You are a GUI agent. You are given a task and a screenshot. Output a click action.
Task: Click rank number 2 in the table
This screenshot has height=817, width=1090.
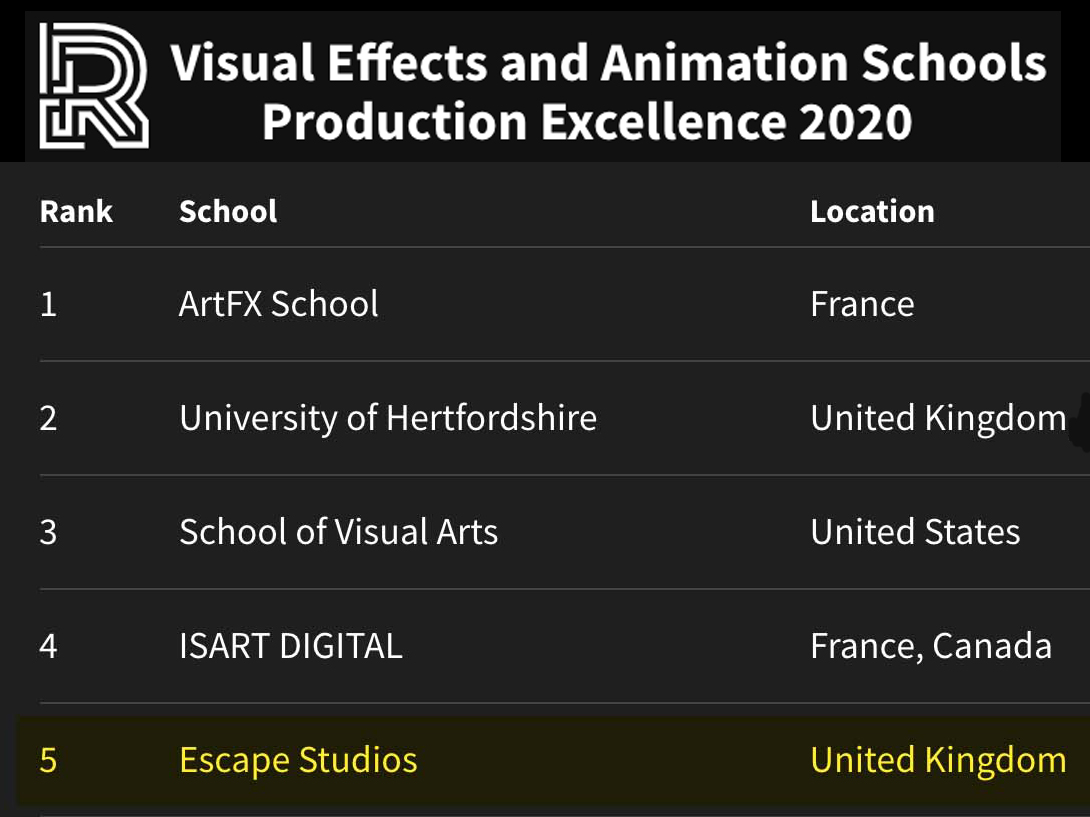48,418
